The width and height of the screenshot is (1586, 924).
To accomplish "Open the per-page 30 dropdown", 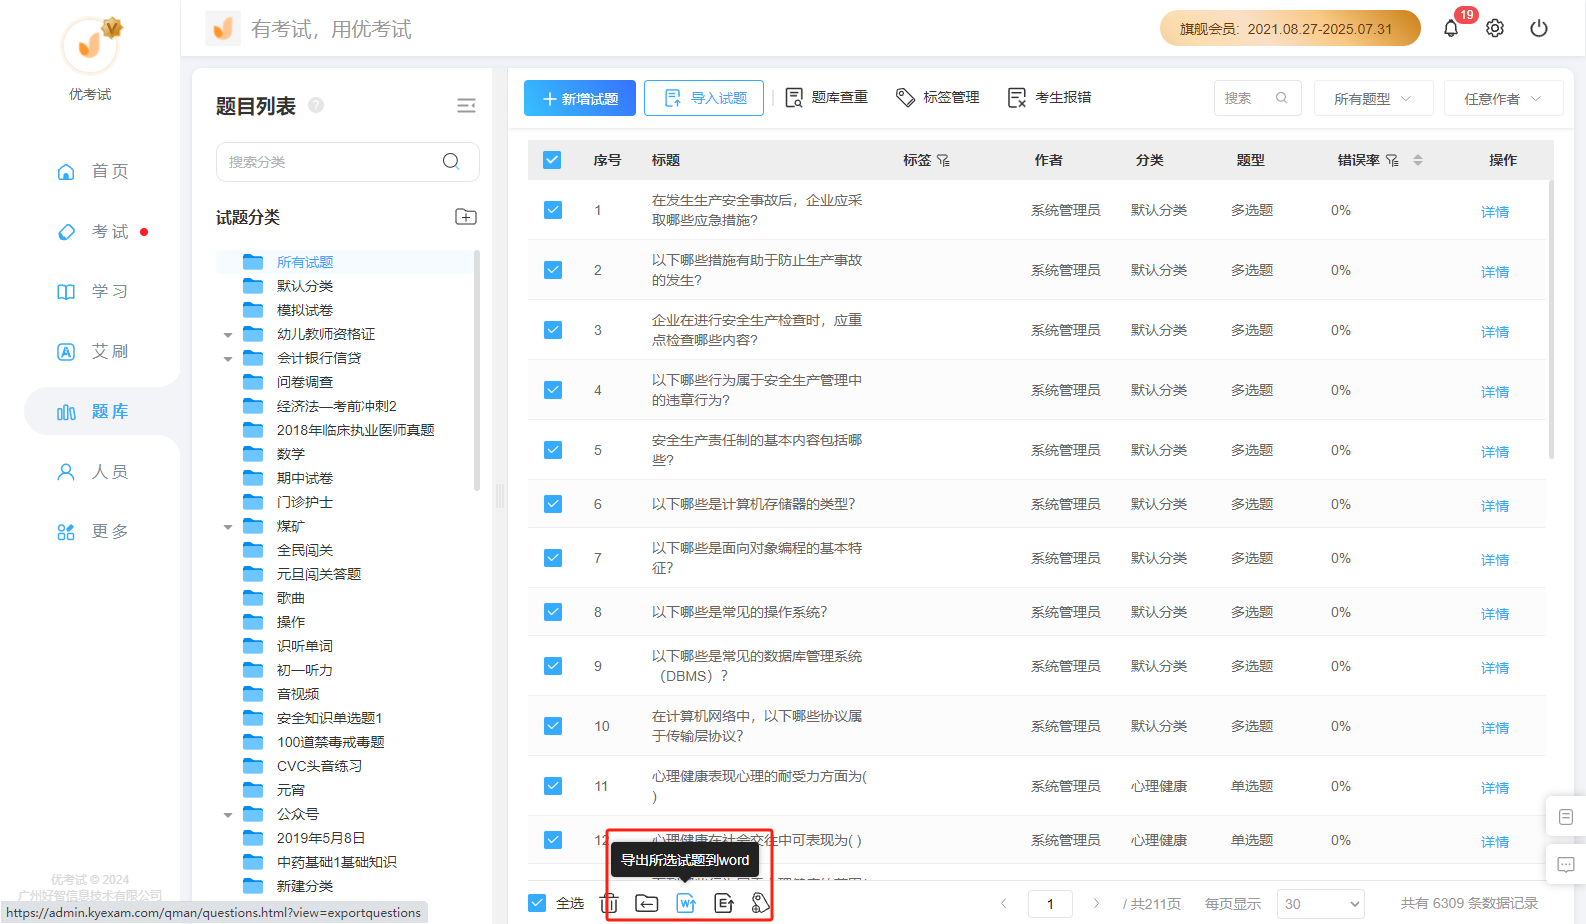I will pyautogui.click(x=1321, y=904).
